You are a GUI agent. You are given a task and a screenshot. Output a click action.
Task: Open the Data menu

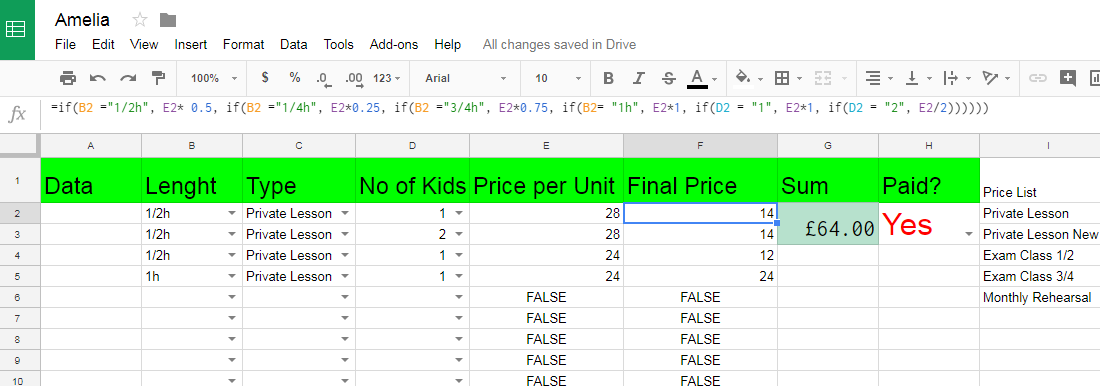tap(293, 44)
